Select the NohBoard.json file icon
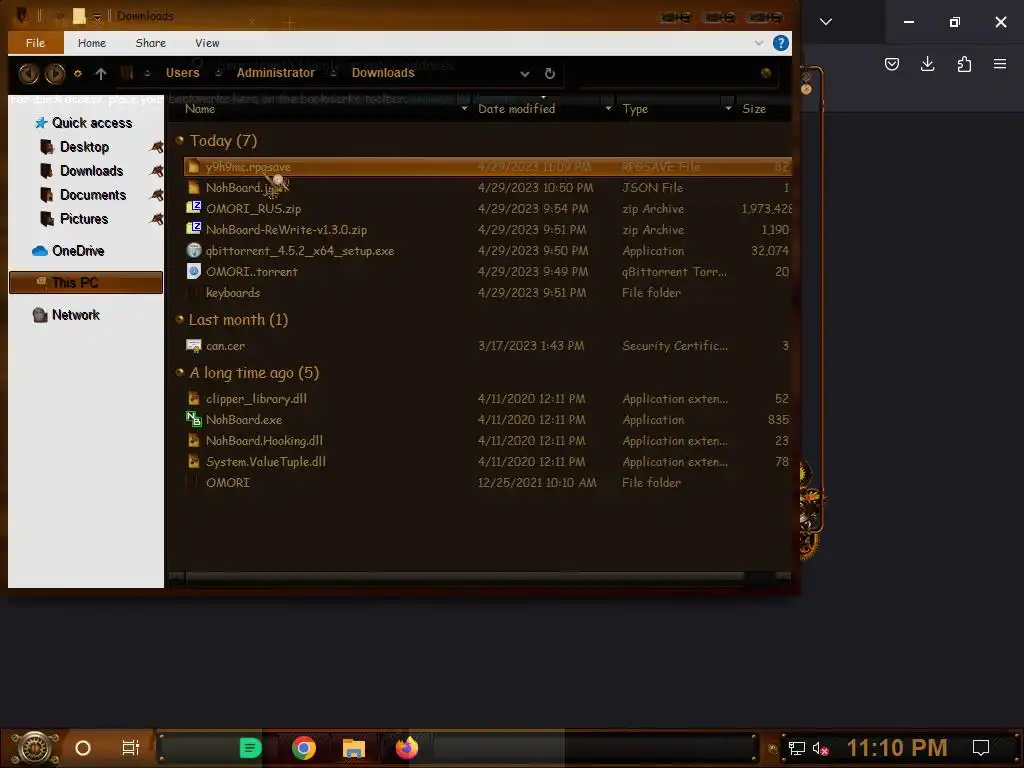 (193, 187)
